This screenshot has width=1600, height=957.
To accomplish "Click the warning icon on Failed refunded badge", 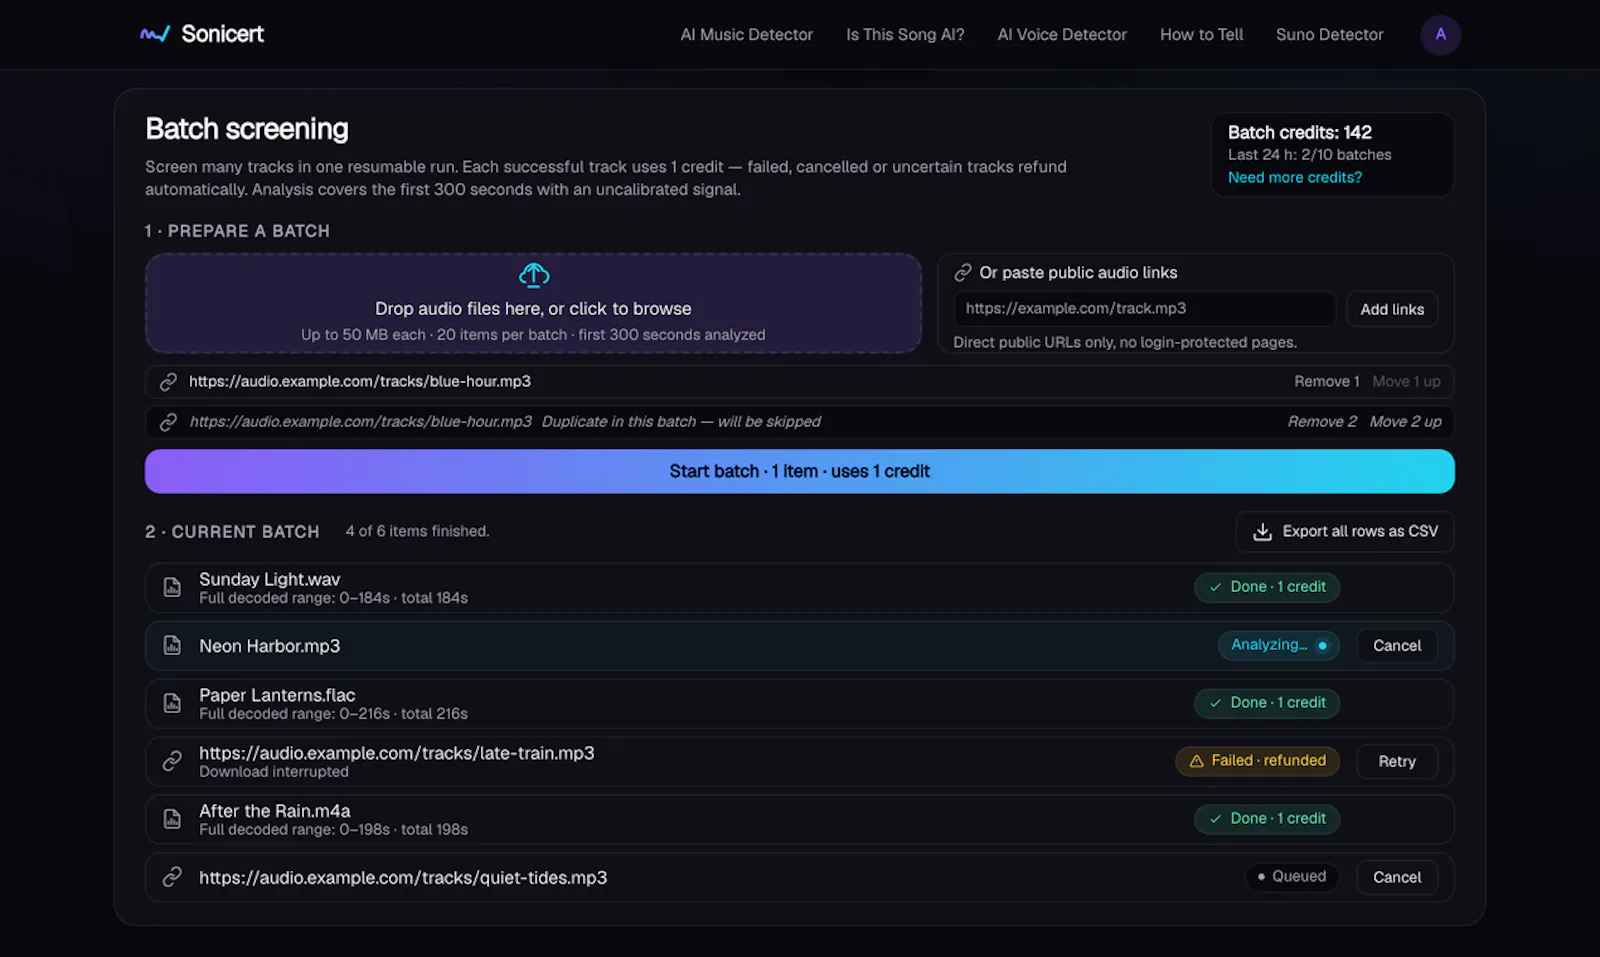I will 1196,761.
